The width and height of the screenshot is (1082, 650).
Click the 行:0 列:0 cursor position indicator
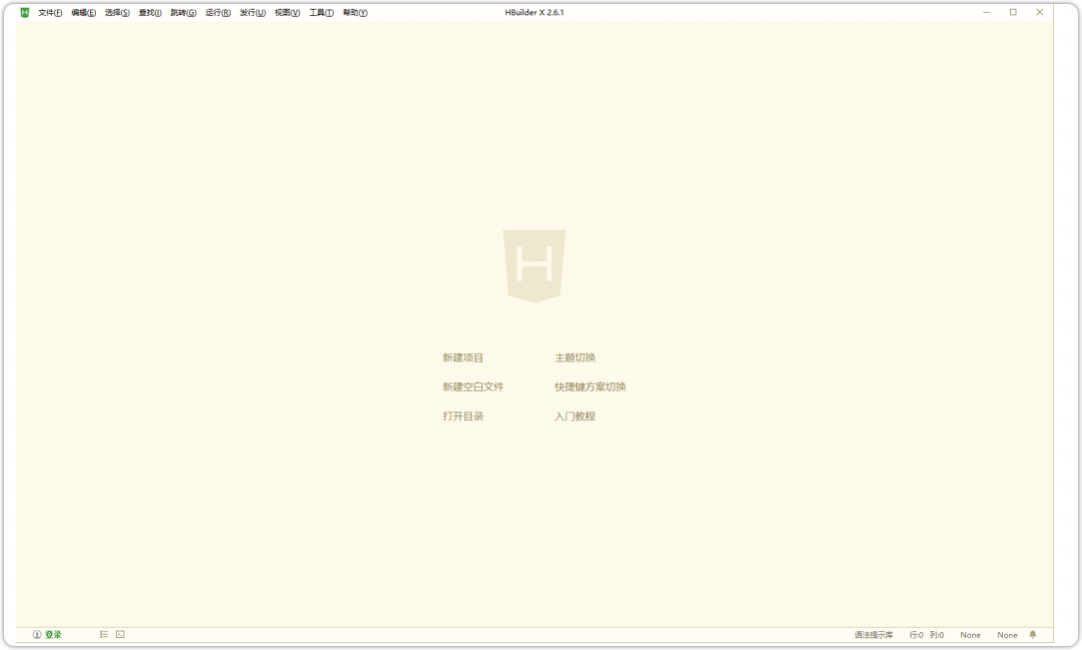pos(927,634)
